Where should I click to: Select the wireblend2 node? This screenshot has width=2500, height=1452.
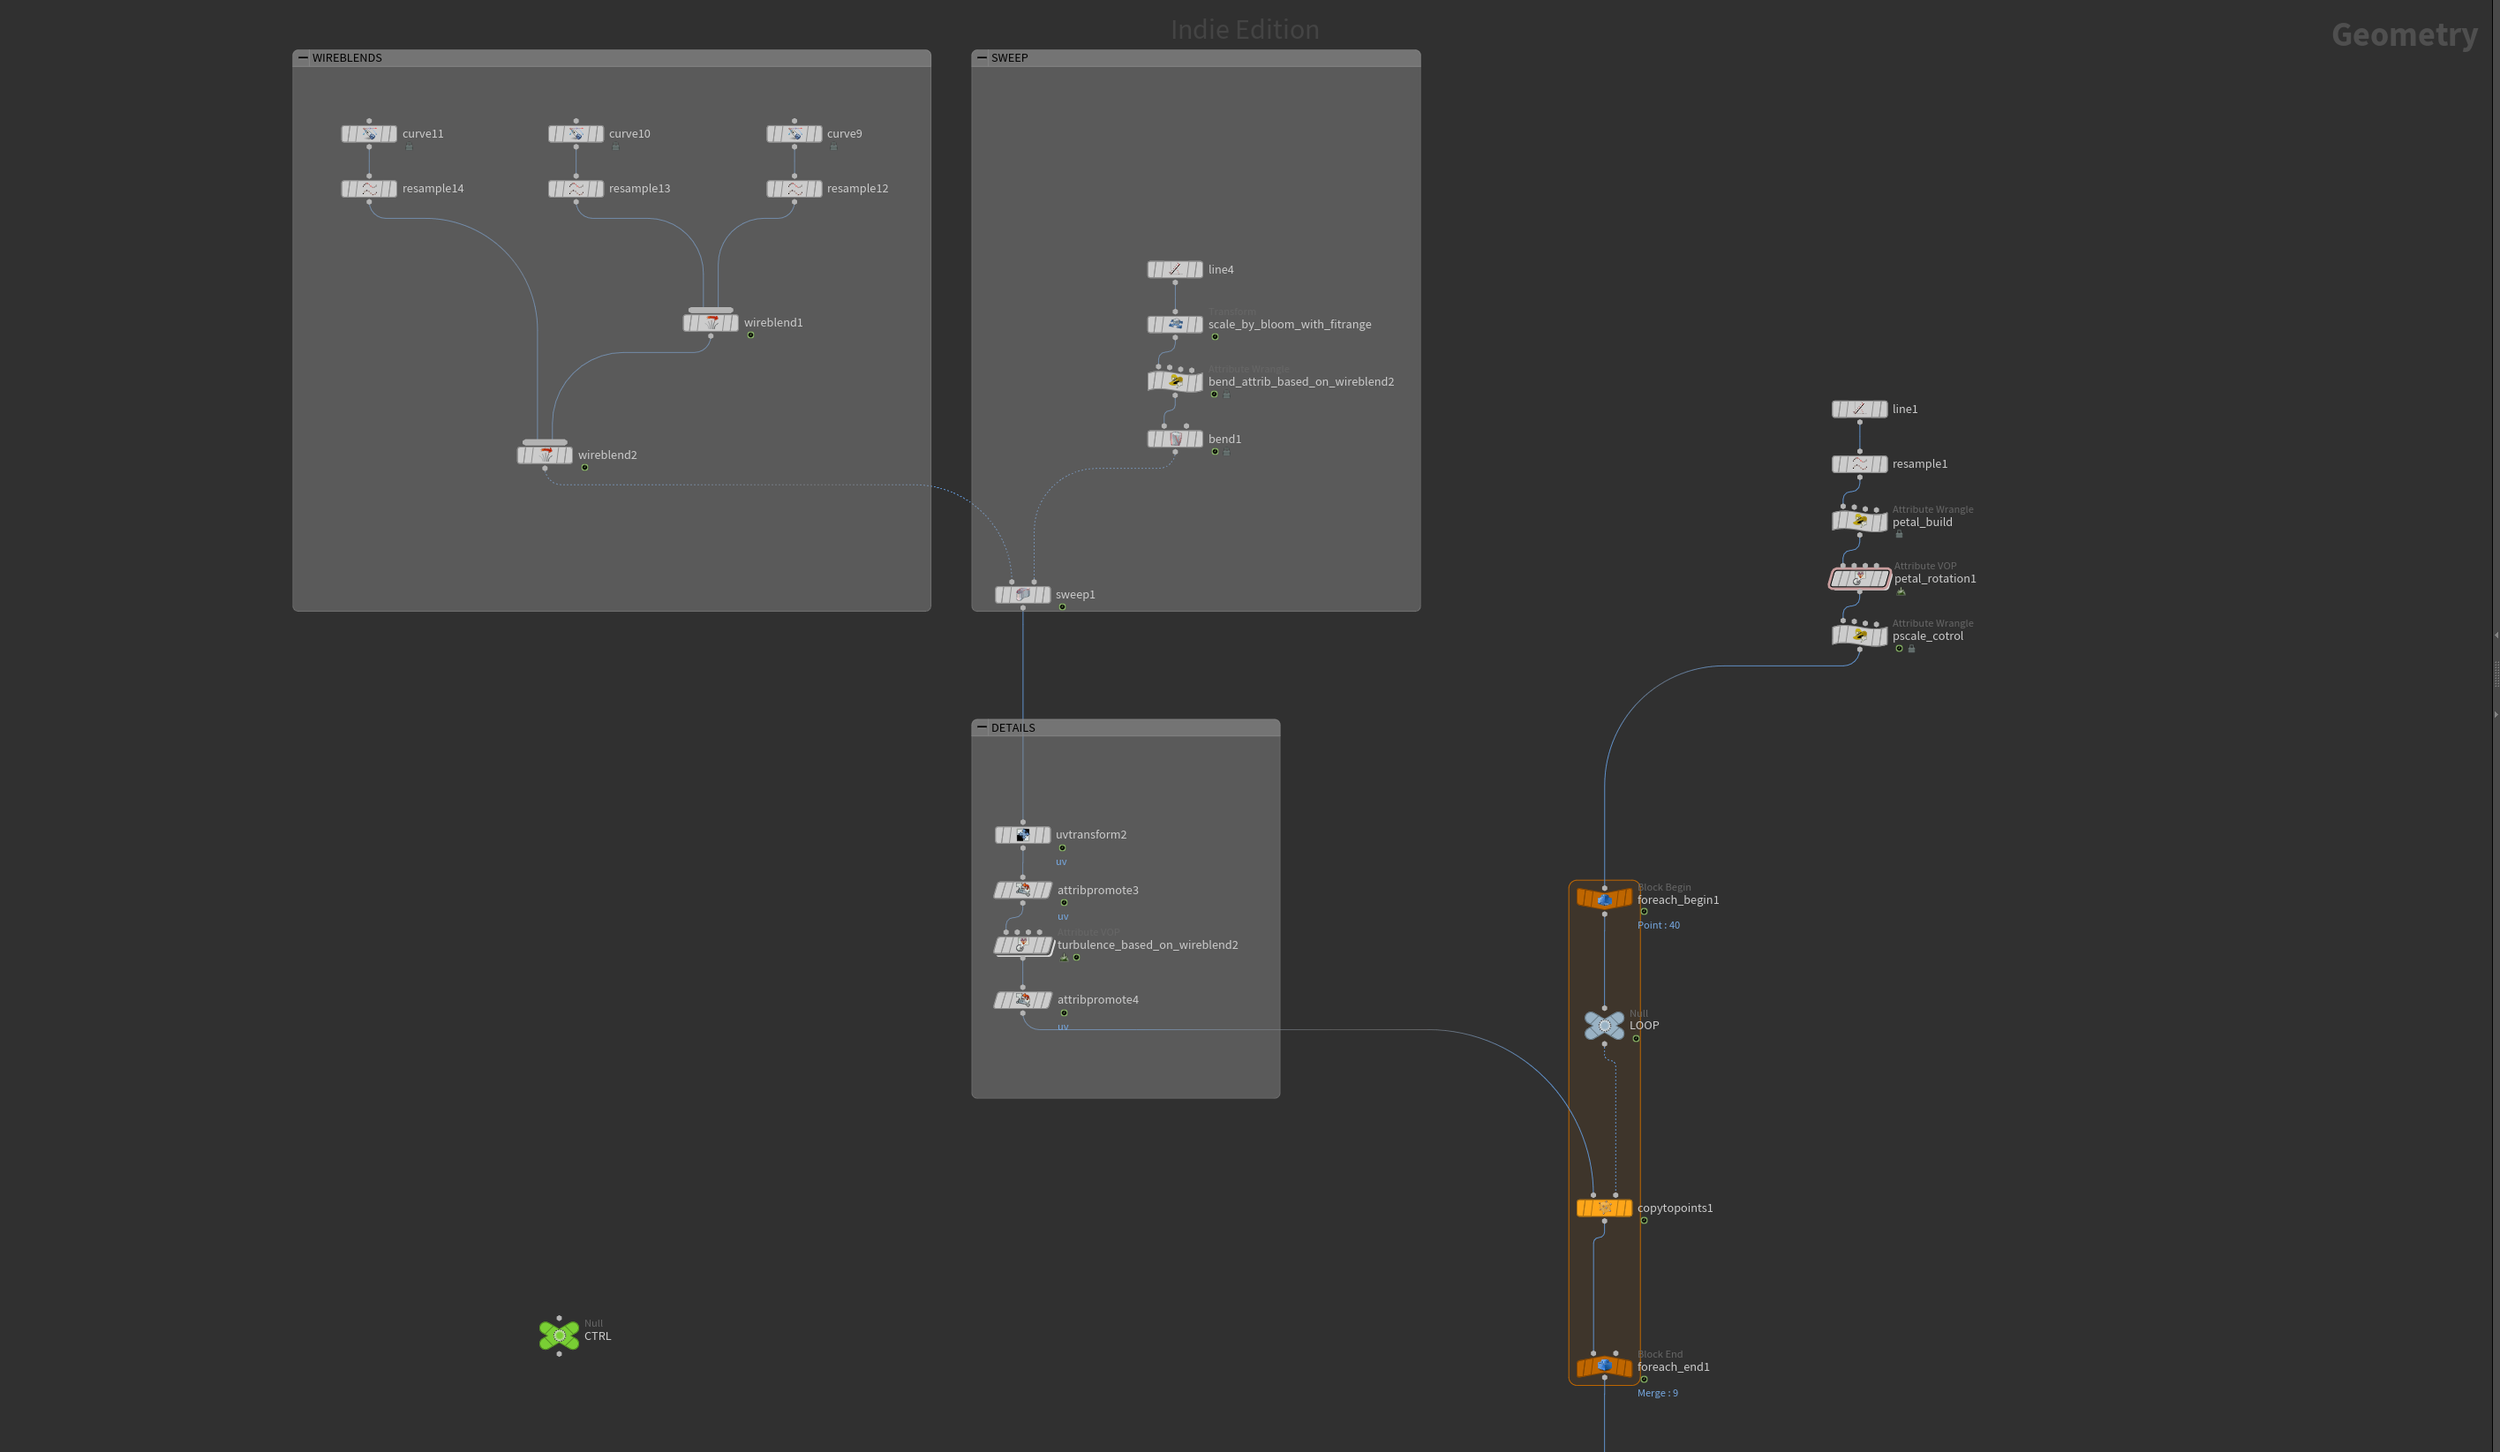(x=545, y=455)
